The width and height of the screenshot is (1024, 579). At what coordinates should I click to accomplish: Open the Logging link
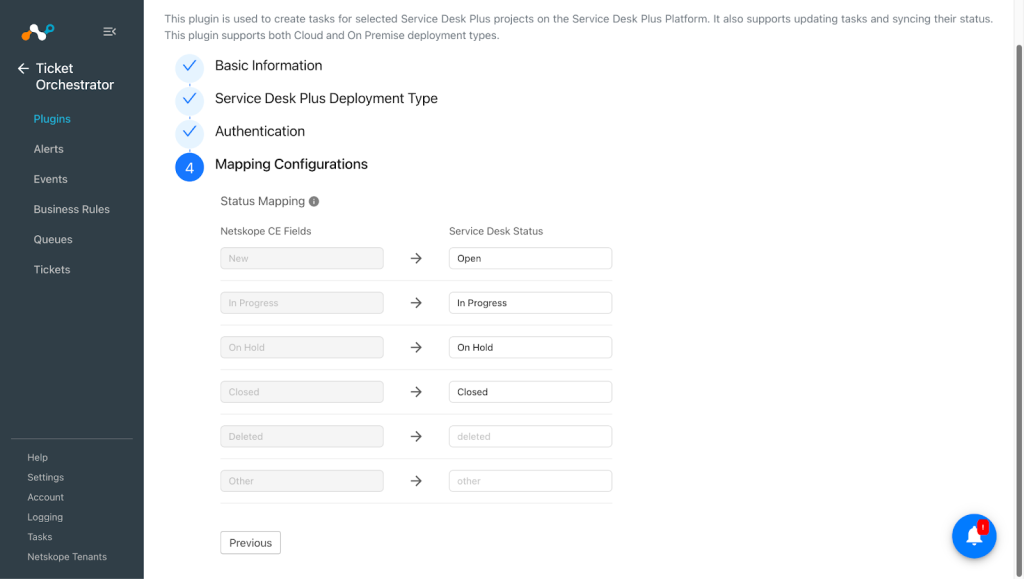coord(45,517)
